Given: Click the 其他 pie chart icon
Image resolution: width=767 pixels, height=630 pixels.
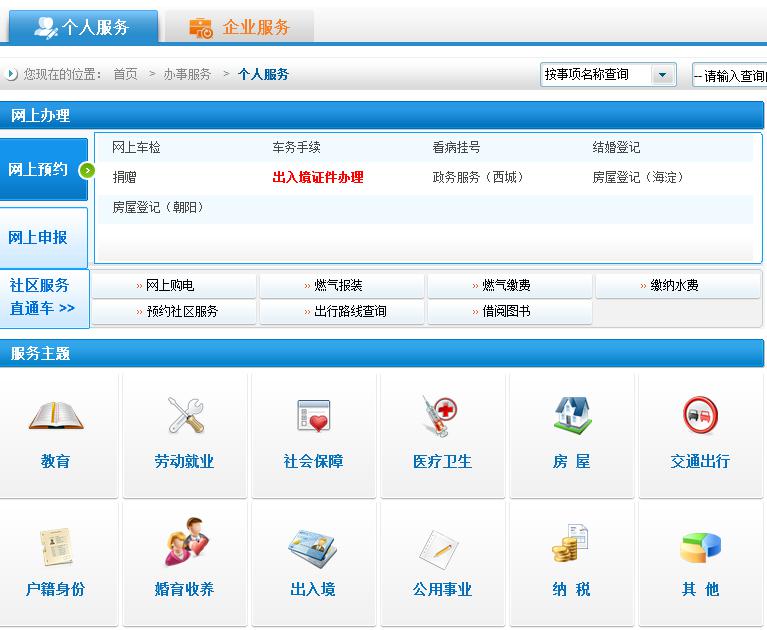Looking at the screenshot, I should (700, 548).
